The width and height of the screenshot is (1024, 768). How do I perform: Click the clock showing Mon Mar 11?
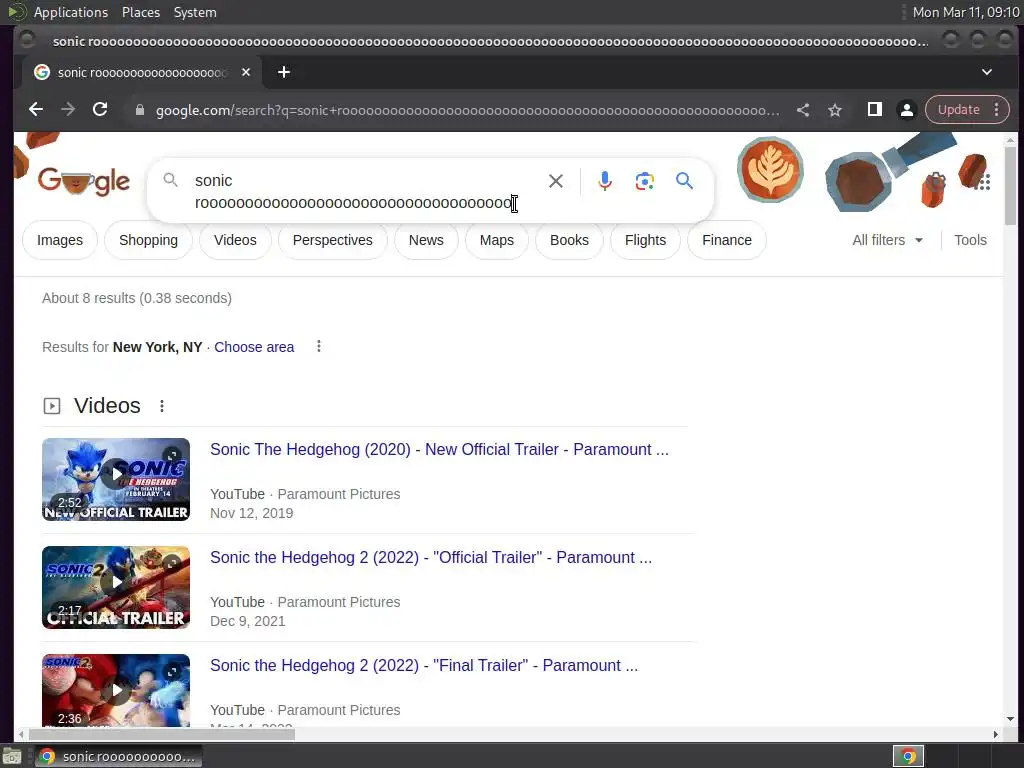965,12
